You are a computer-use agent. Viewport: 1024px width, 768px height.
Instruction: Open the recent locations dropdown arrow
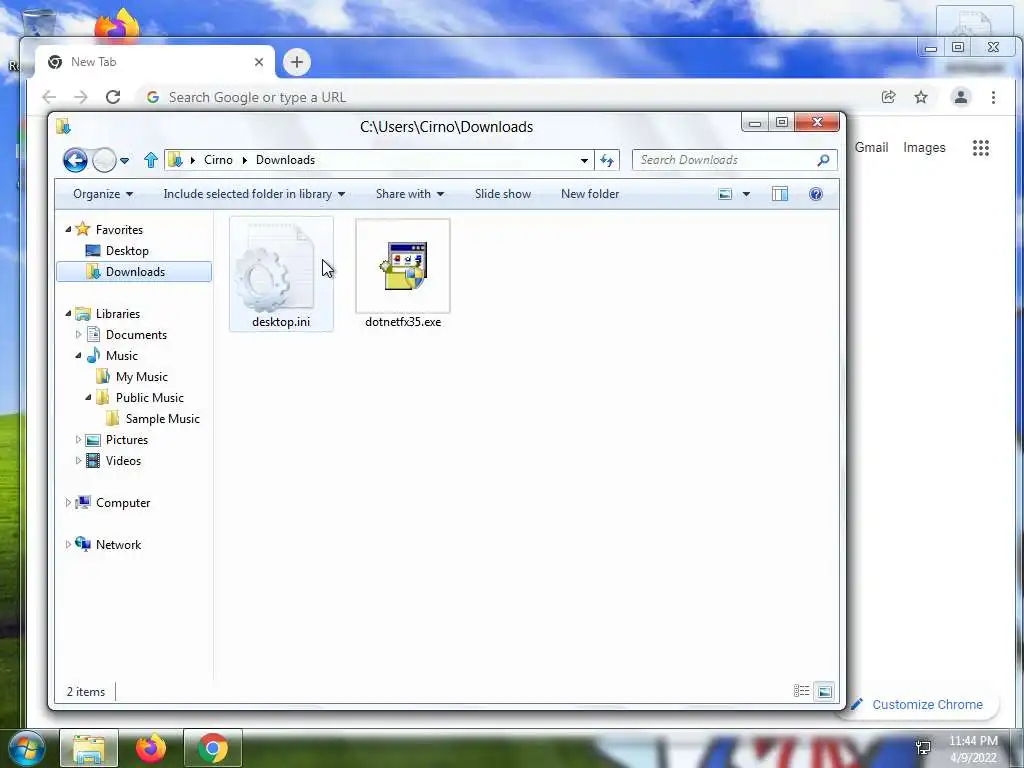[124, 161]
